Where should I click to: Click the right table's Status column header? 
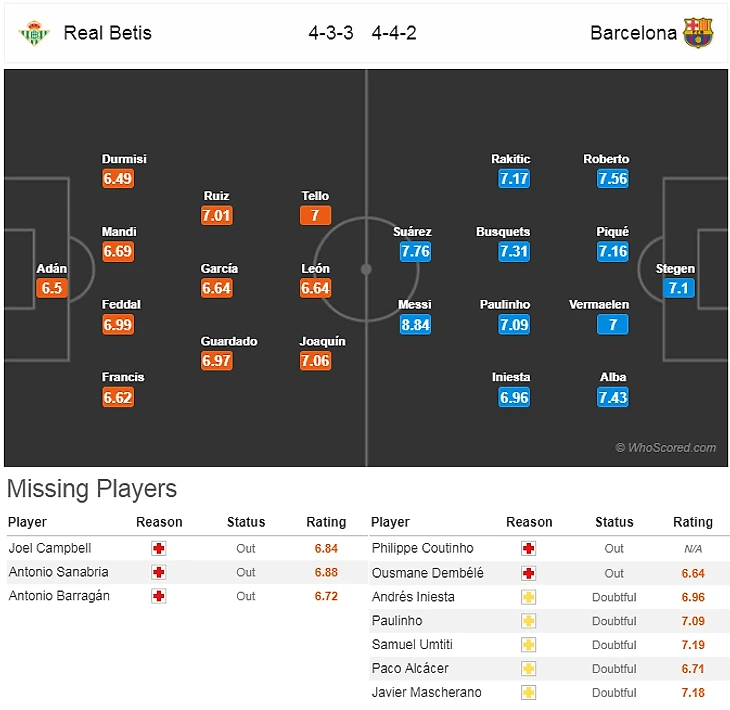click(614, 522)
